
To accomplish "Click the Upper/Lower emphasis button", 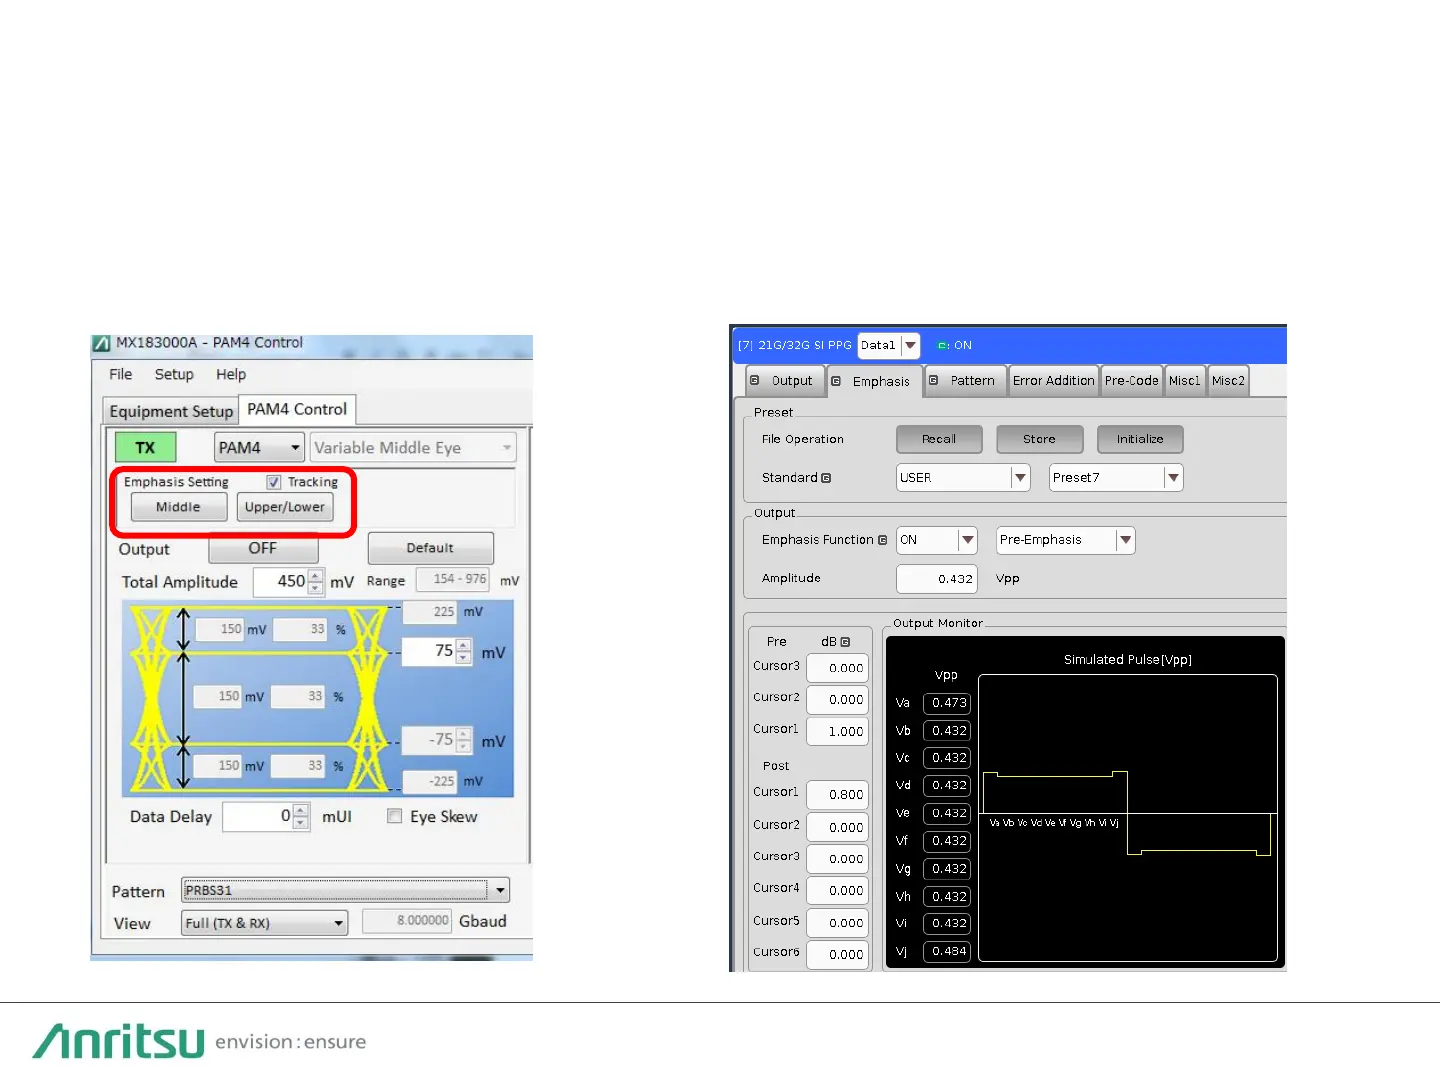I will coord(285,507).
